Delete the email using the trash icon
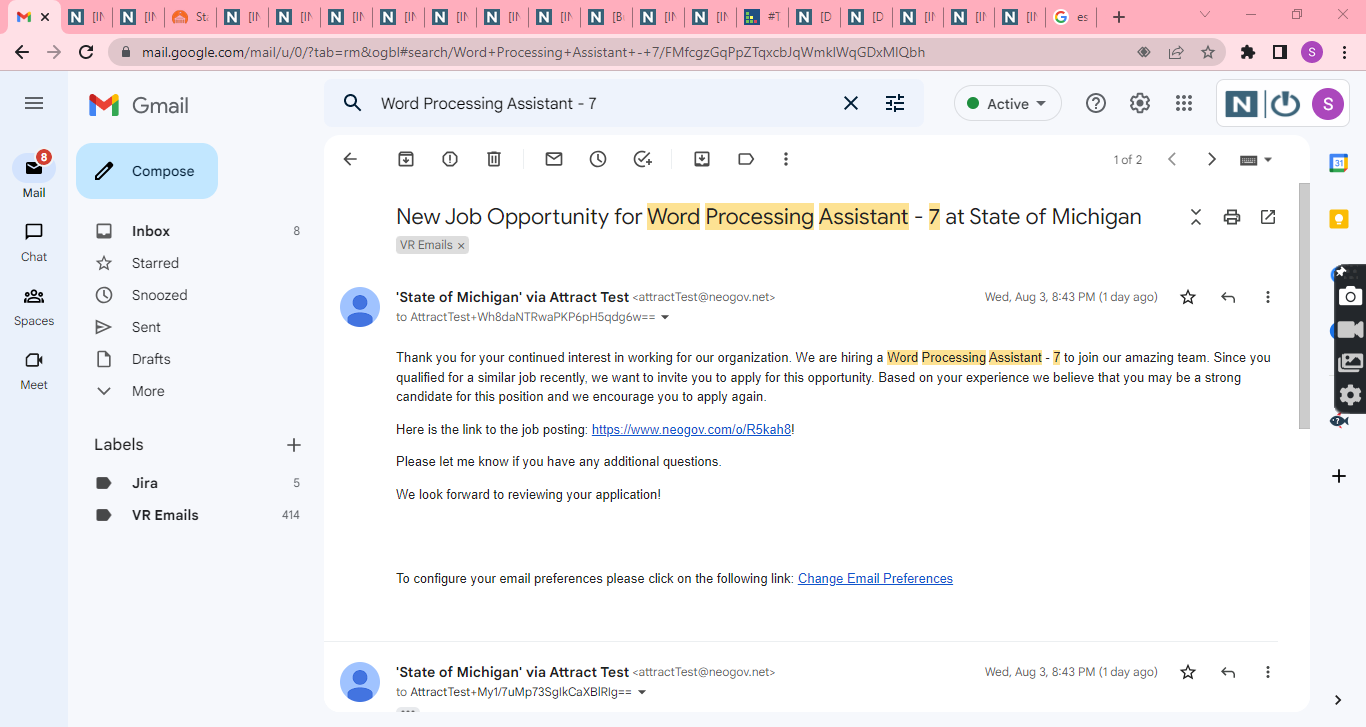 pos(494,159)
